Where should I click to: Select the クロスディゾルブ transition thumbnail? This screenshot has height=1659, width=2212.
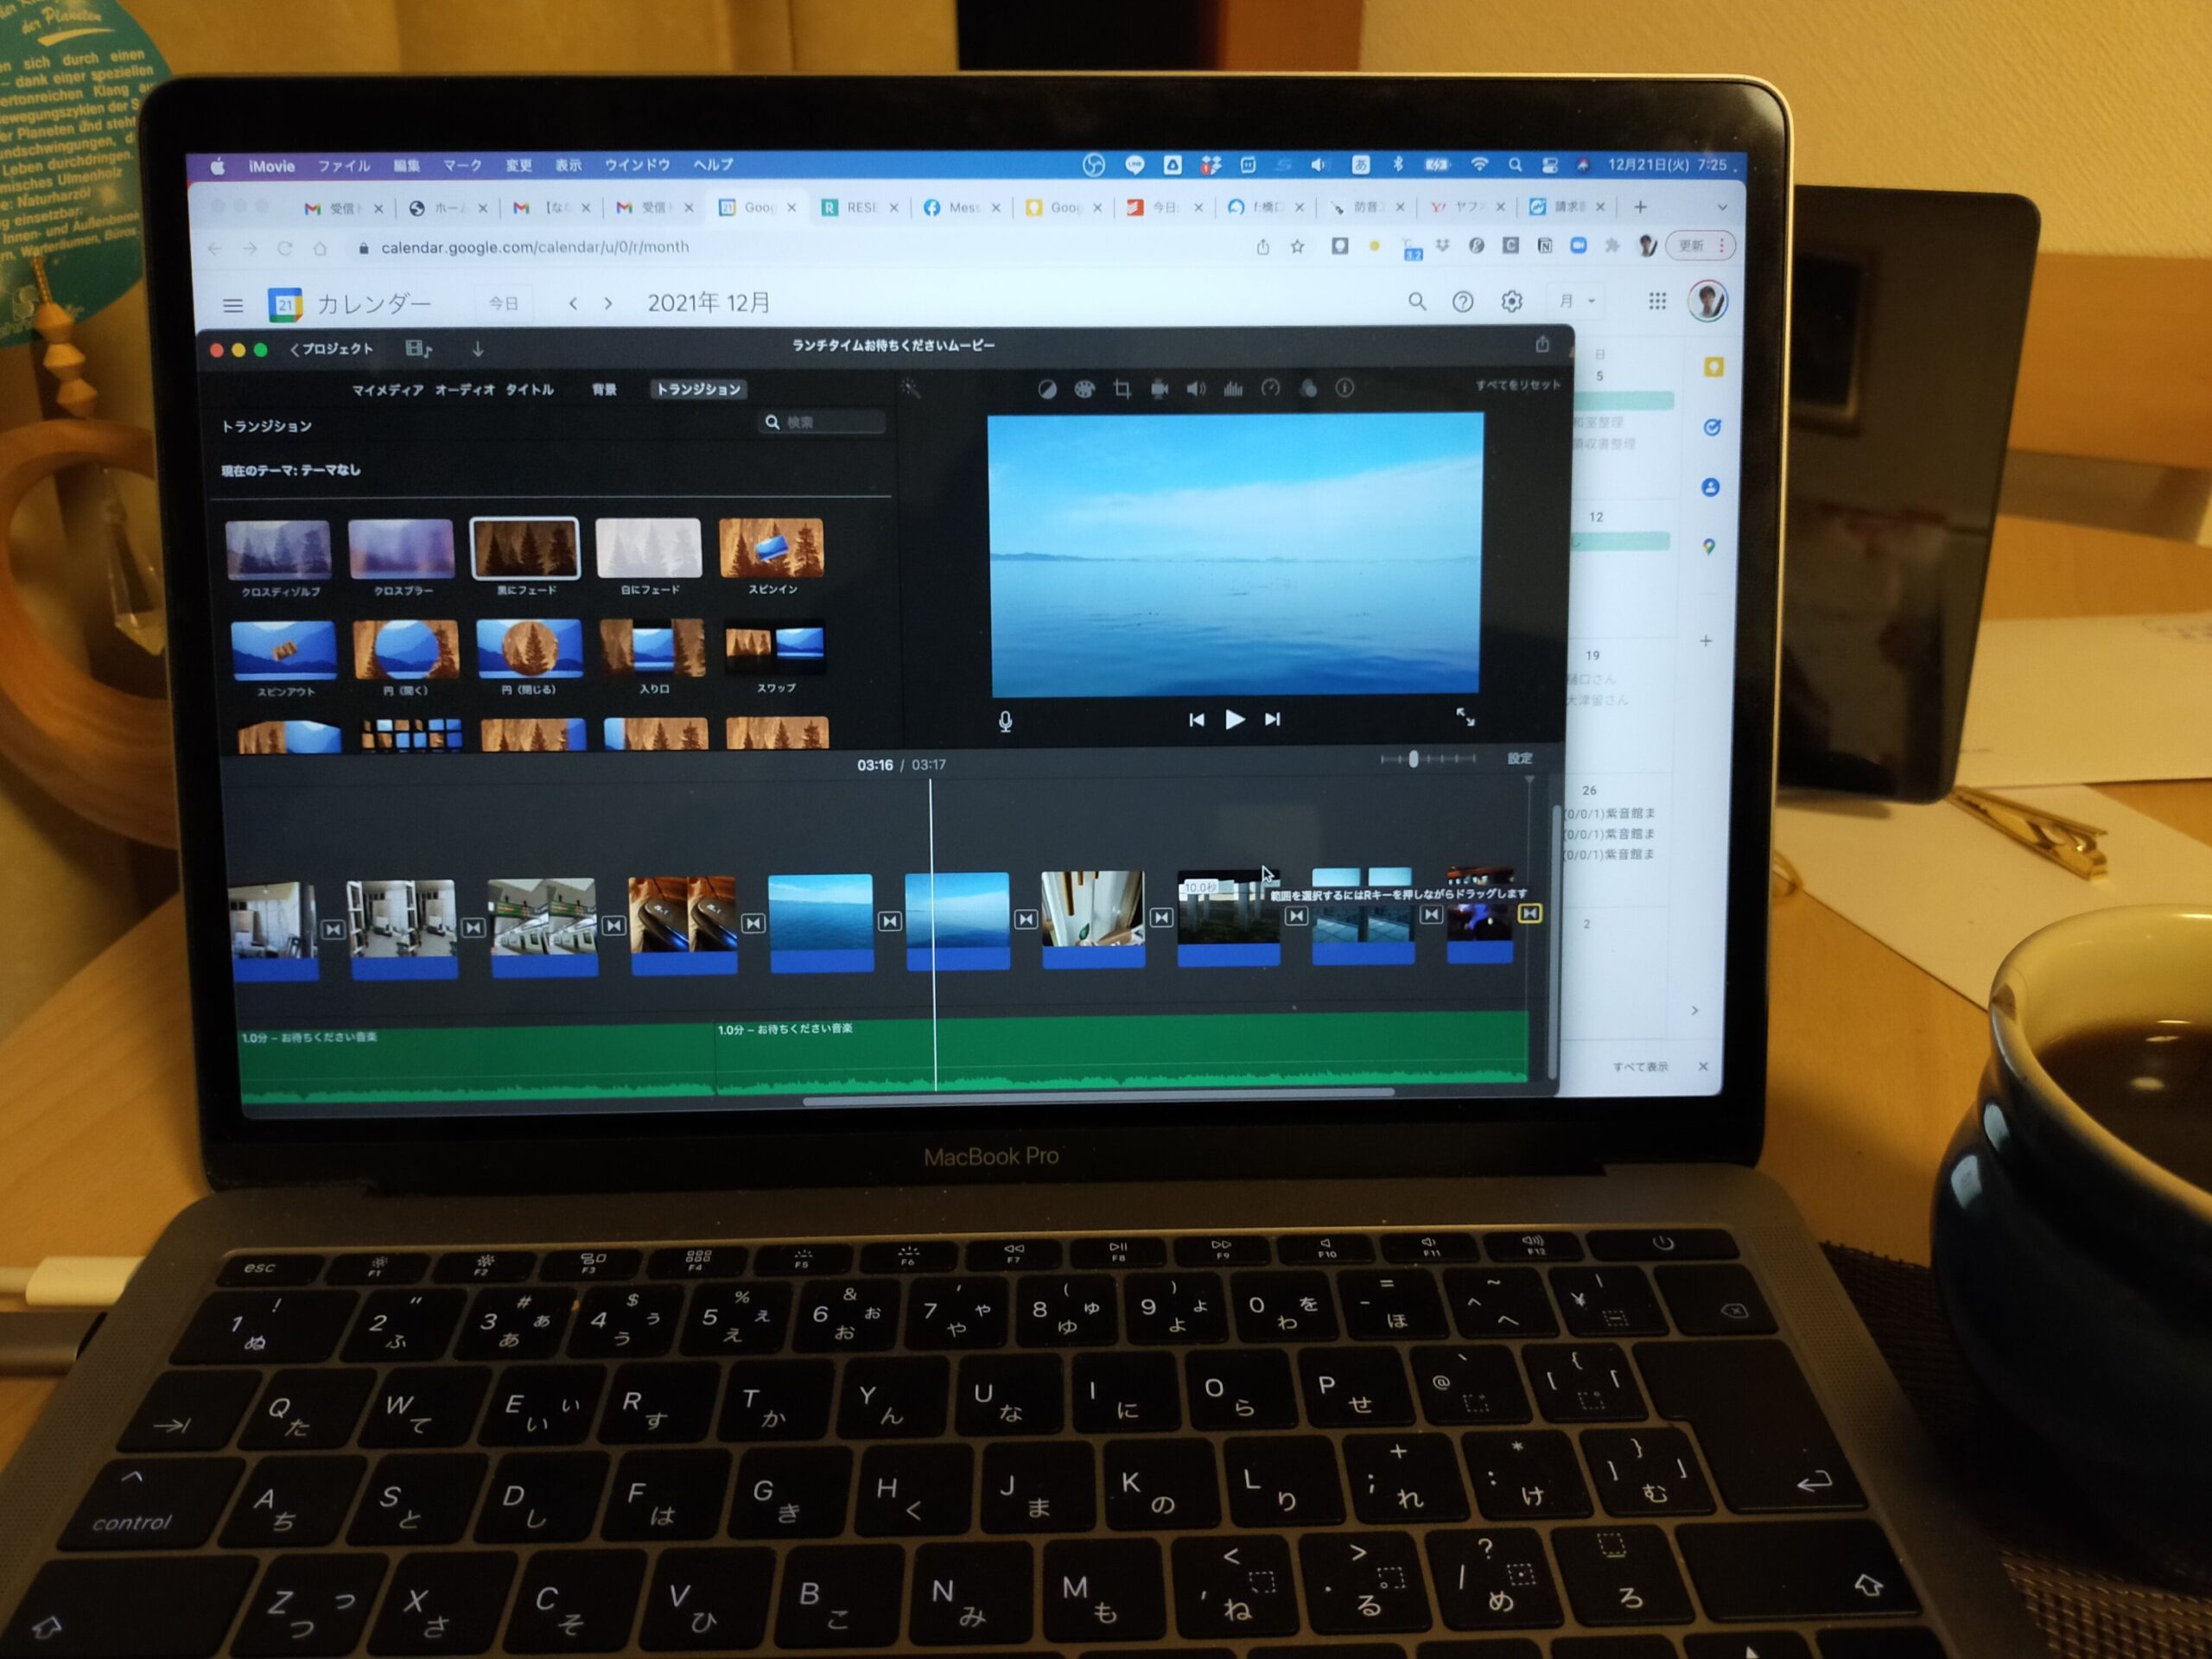[278, 548]
